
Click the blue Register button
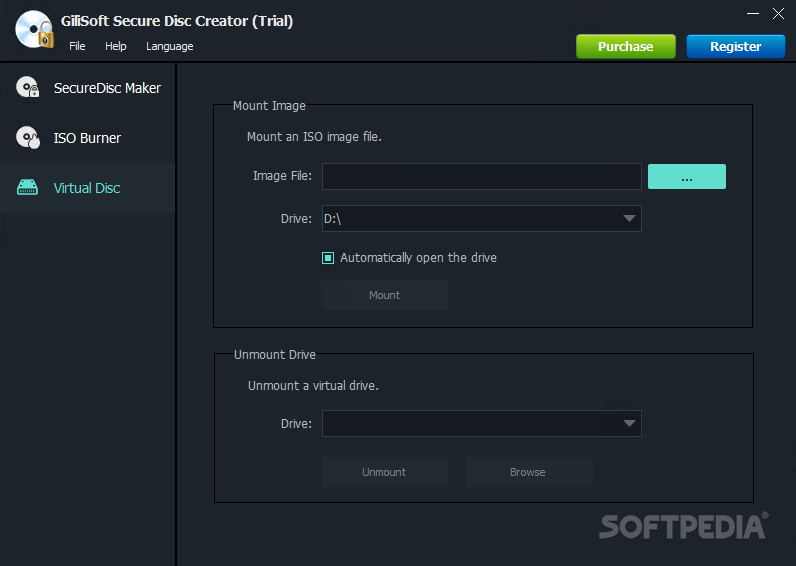[736, 46]
